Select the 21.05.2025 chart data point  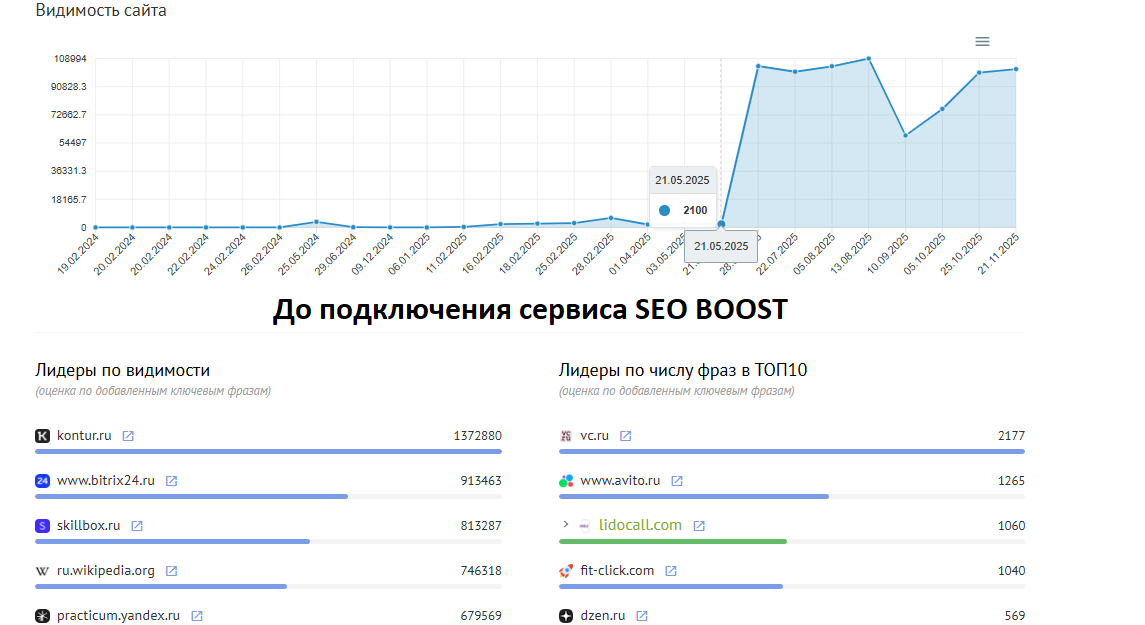(720, 222)
